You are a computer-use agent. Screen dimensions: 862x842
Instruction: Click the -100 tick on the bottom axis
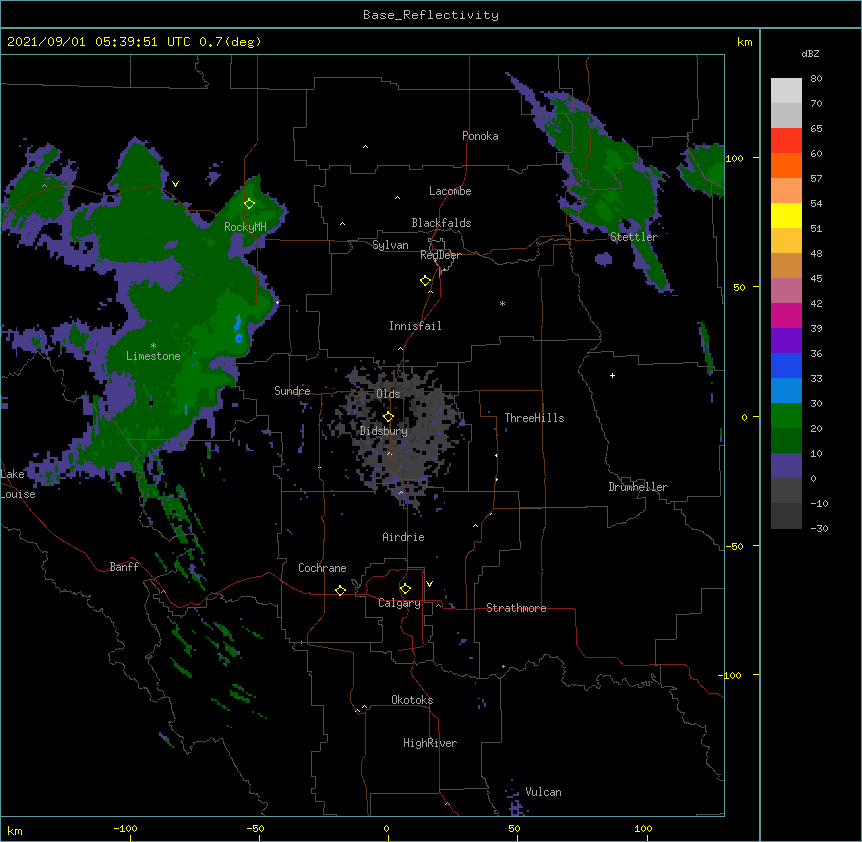pyautogui.click(x=125, y=828)
